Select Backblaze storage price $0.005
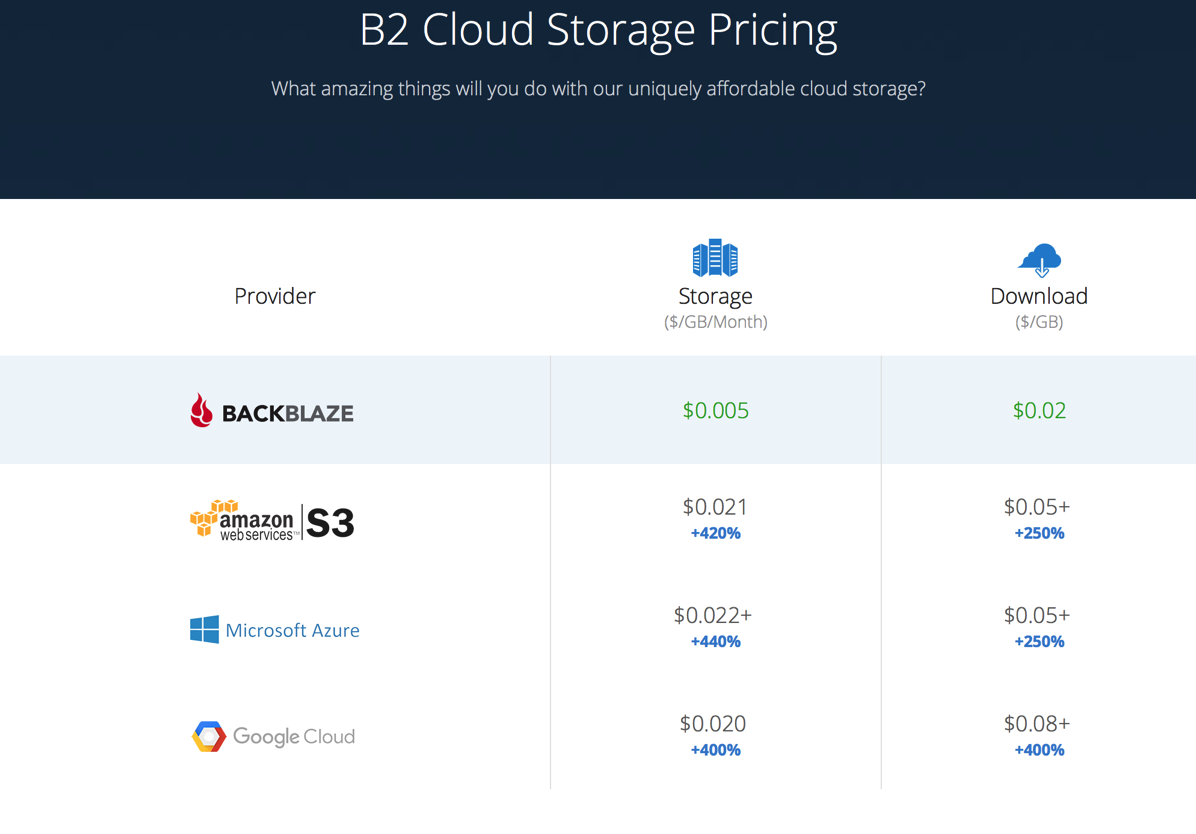 tap(715, 410)
